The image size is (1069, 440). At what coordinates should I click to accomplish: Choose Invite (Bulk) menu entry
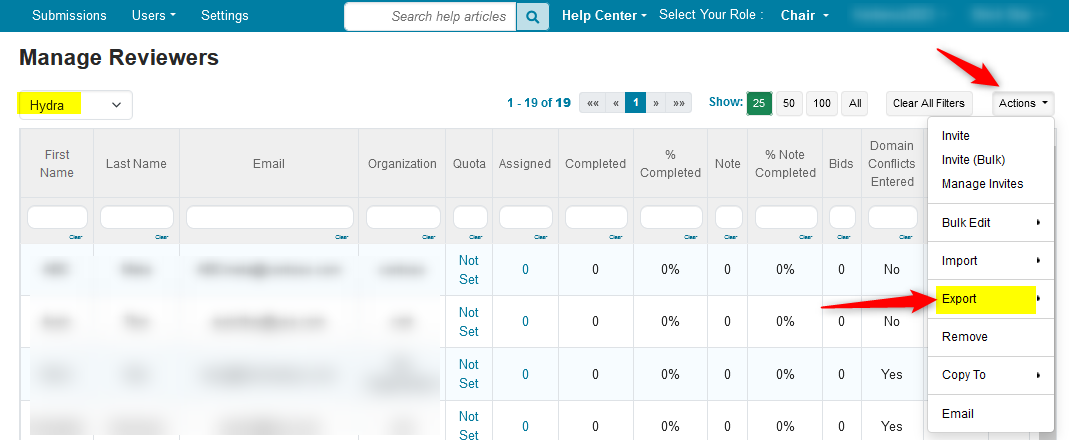[973, 160]
